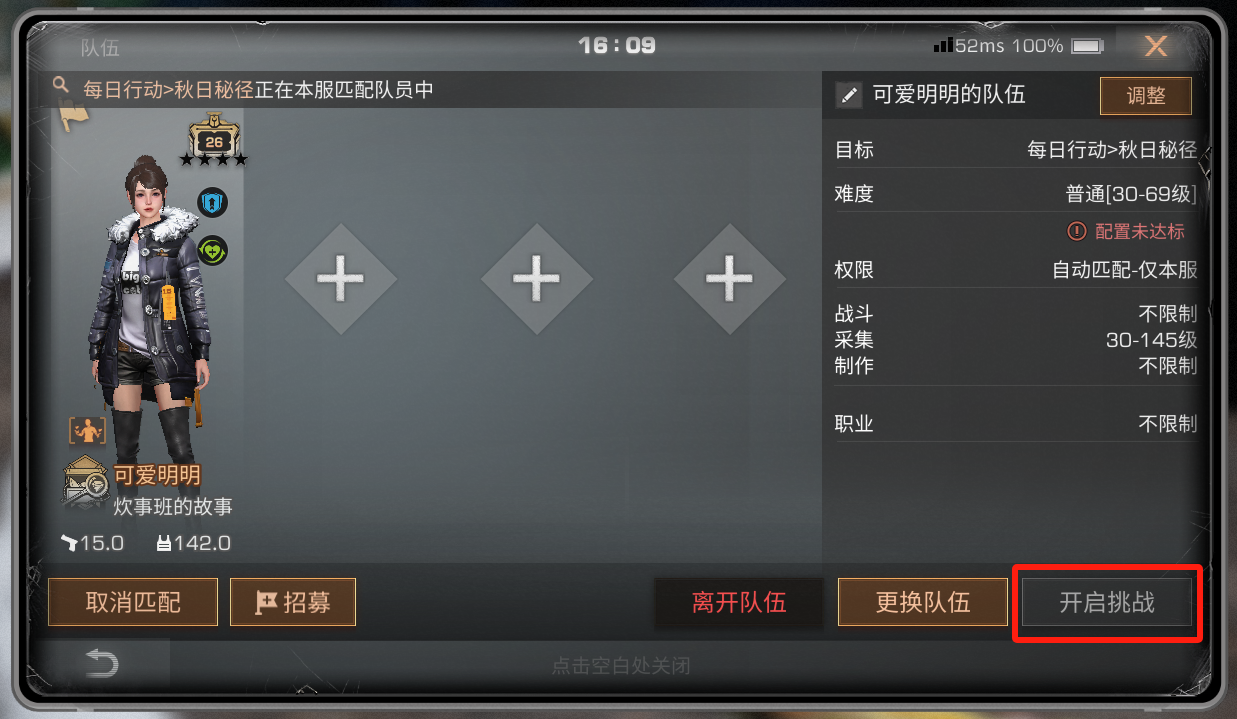Screen dimensions: 1237x719
Task: Open the 招募 recruit button
Action: click(x=293, y=602)
